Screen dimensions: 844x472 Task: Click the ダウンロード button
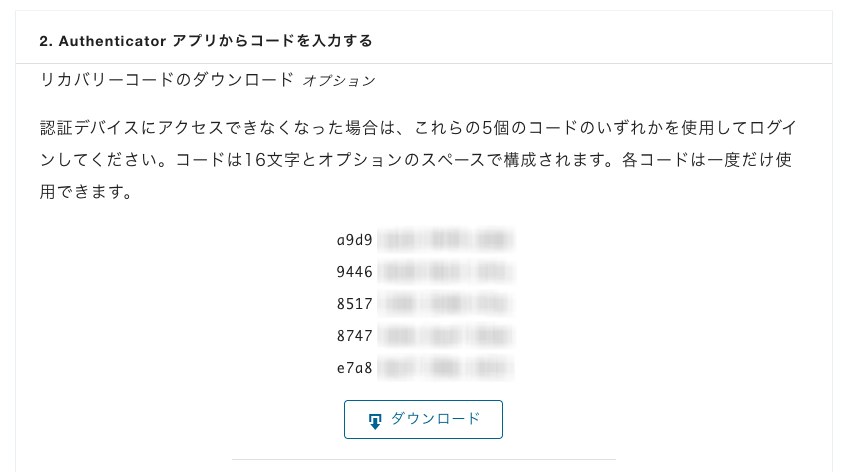[423, 419]
